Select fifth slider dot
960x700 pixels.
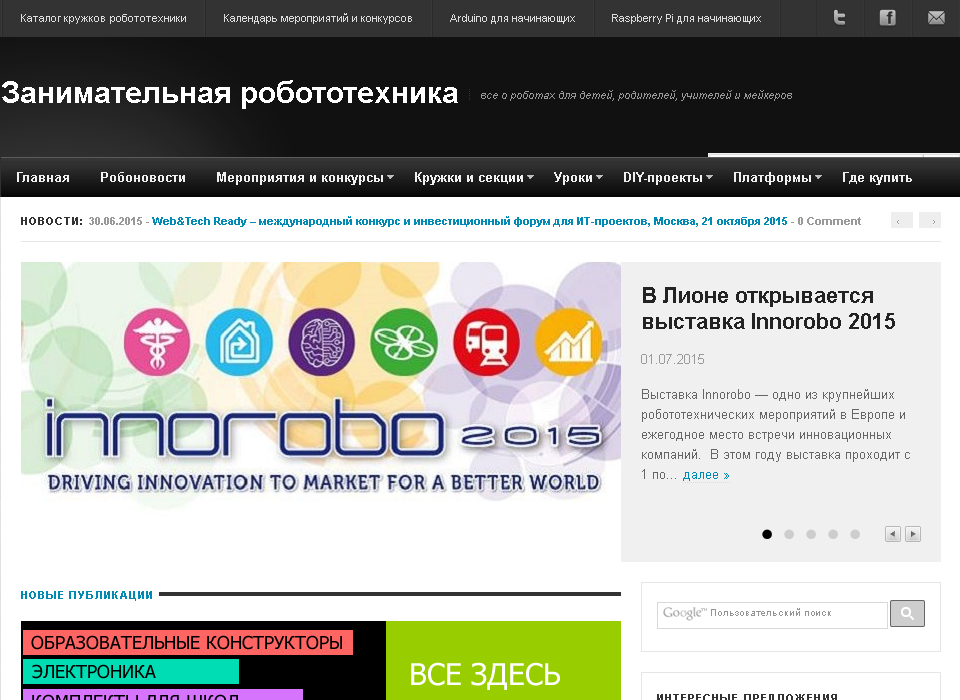(x=855, y=534)
